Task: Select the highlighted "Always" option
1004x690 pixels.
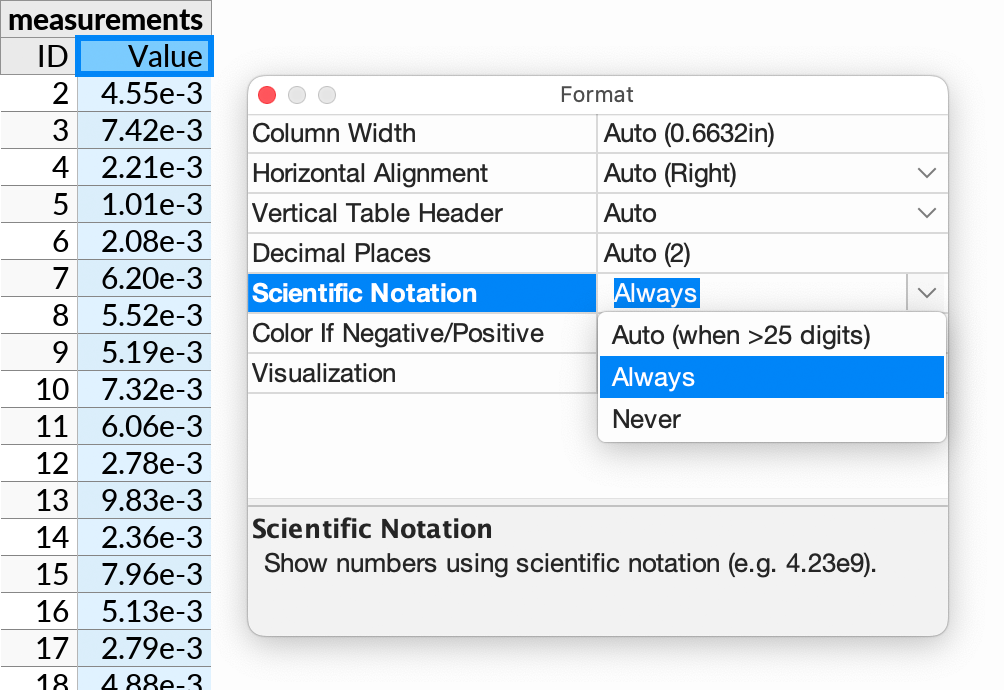Action: 656,377
